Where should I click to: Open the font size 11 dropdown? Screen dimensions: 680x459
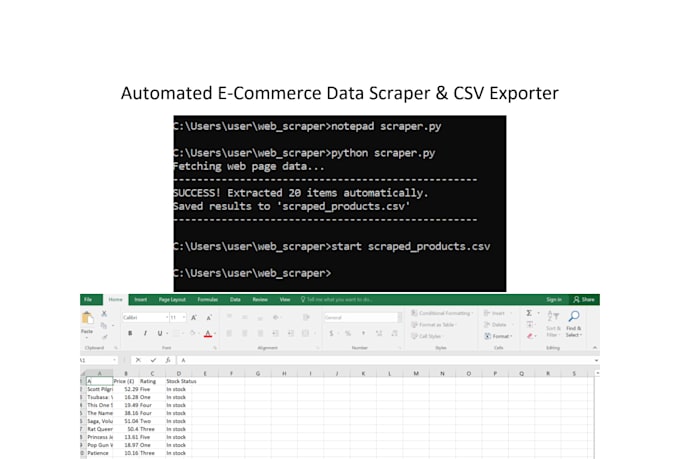pyautogui.click(x=184, y=318)
